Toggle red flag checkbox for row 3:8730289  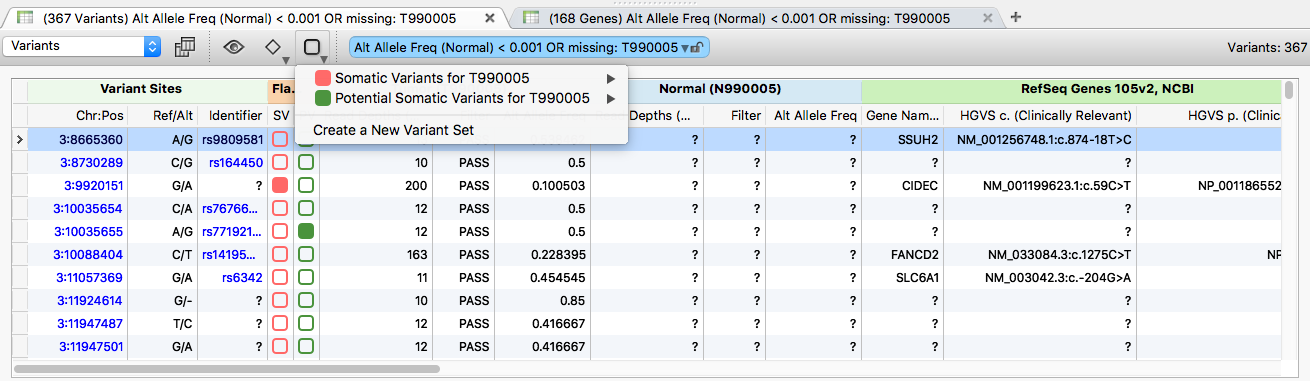pos(280,162)
